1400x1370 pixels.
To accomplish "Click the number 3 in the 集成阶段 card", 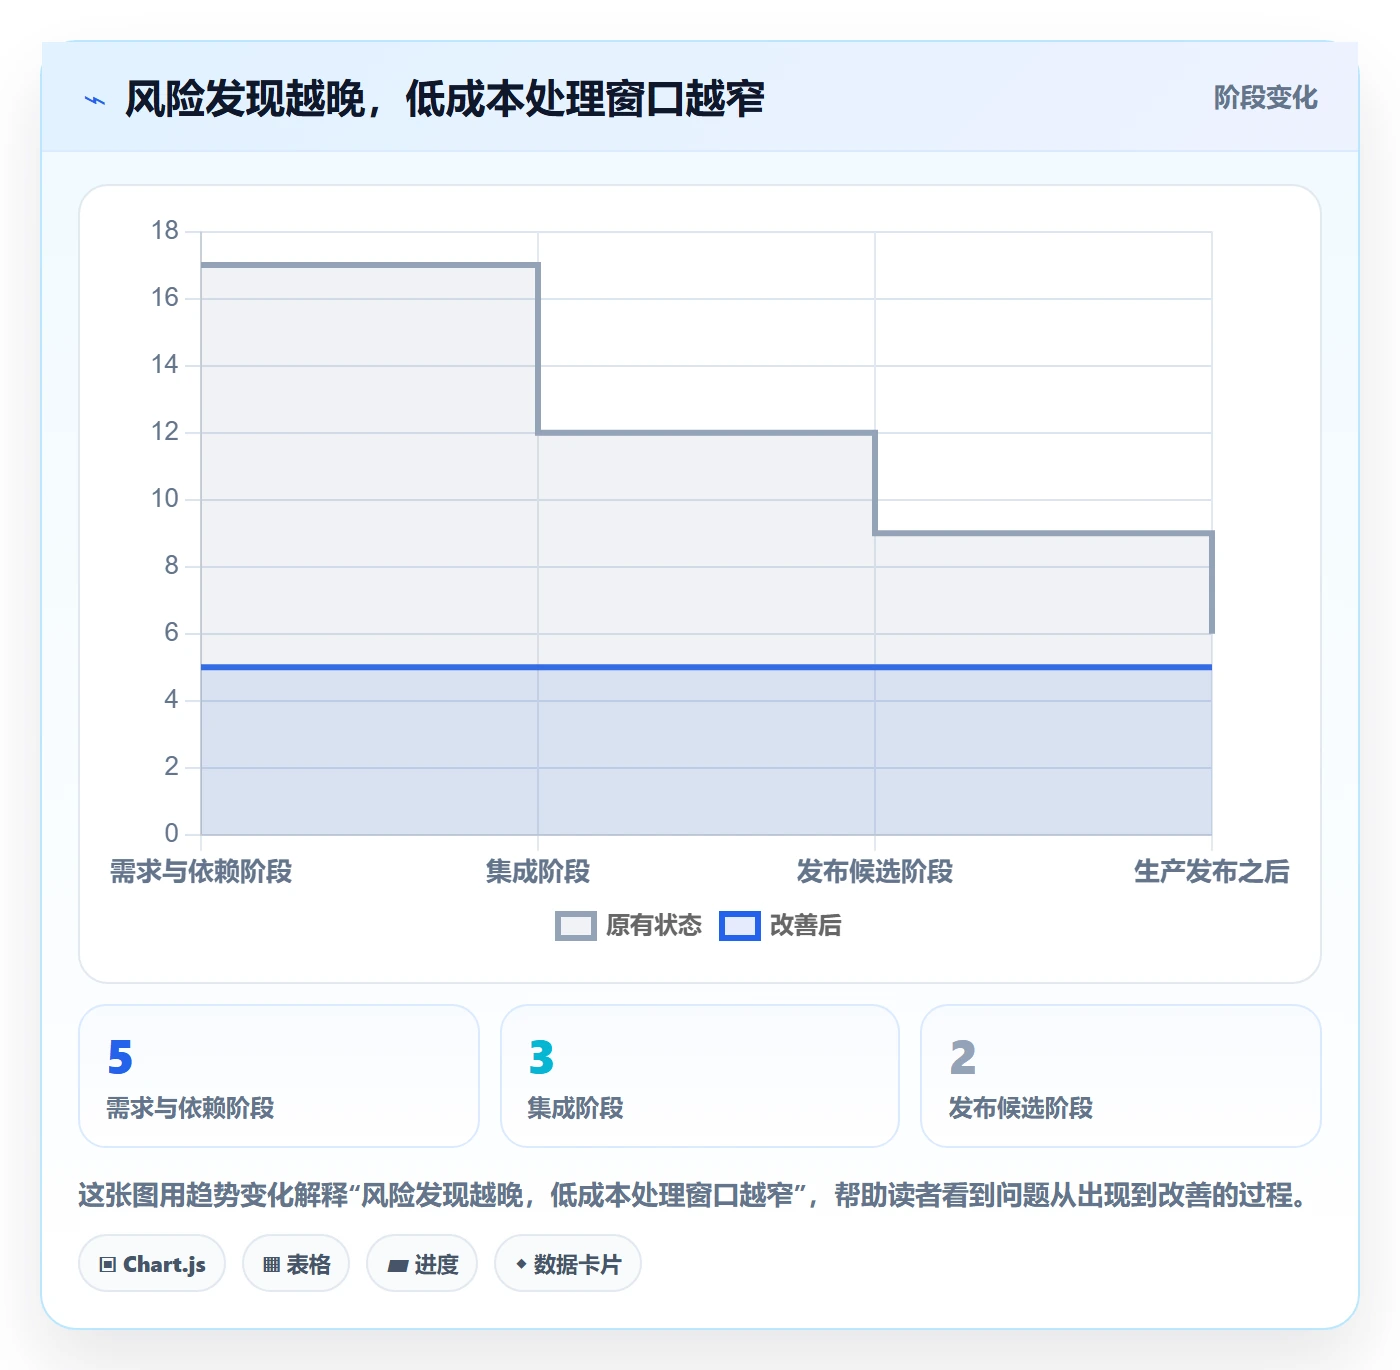I will tap(541, 1057).
